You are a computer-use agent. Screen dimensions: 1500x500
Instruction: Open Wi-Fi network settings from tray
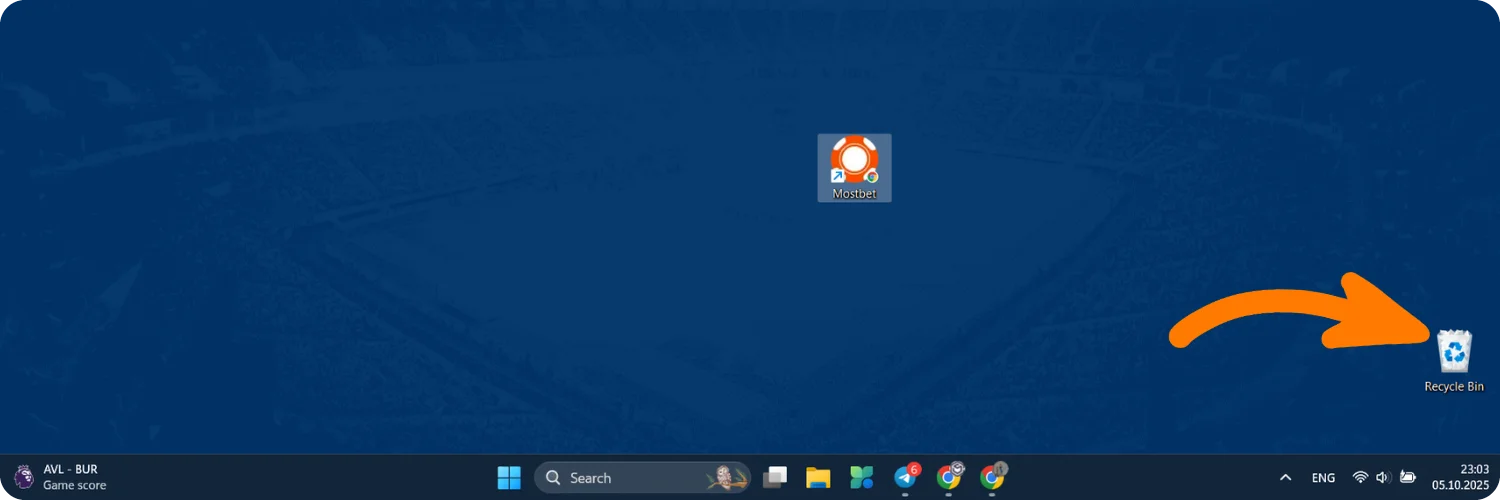coord(1360,478)
